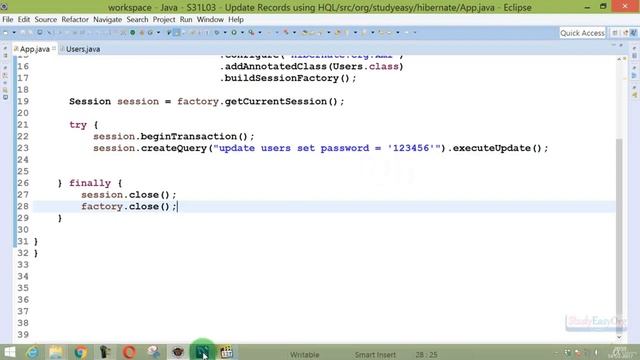Expand the Previous Annotation dropdown arrow
Viewport: 640px width, 360px height.
[x=373, y=33]
